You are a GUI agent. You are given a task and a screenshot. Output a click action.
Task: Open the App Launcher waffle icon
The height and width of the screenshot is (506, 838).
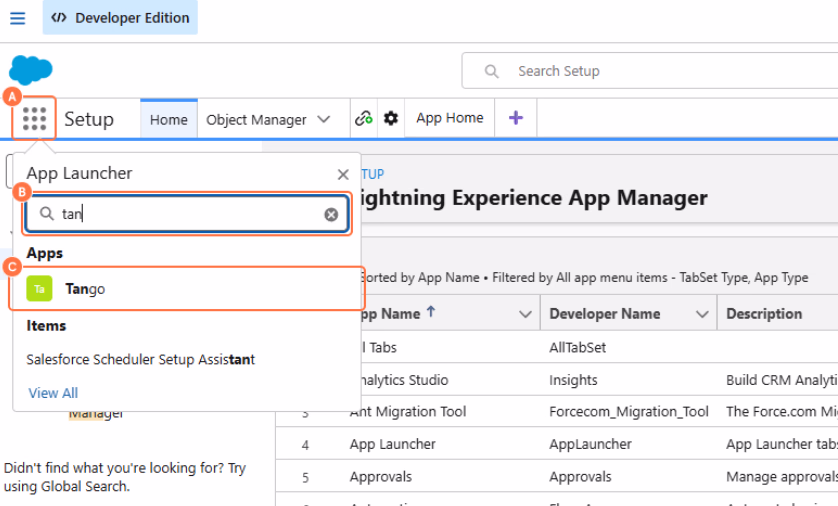pos(34,119)
